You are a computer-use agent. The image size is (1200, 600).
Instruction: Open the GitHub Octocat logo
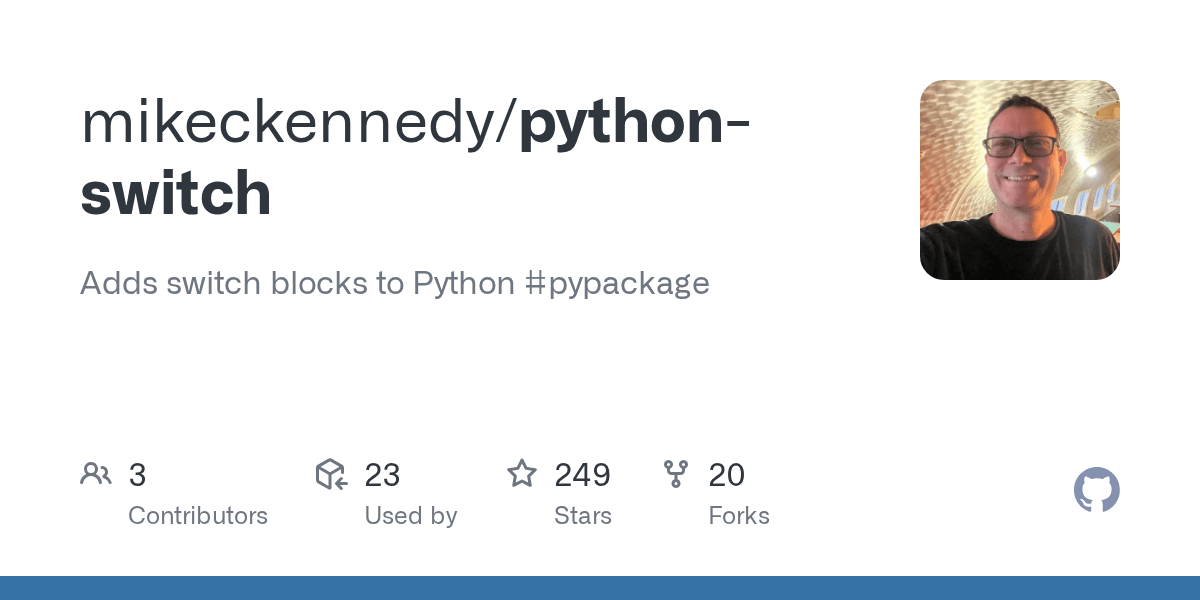(x=1096, y=491)
